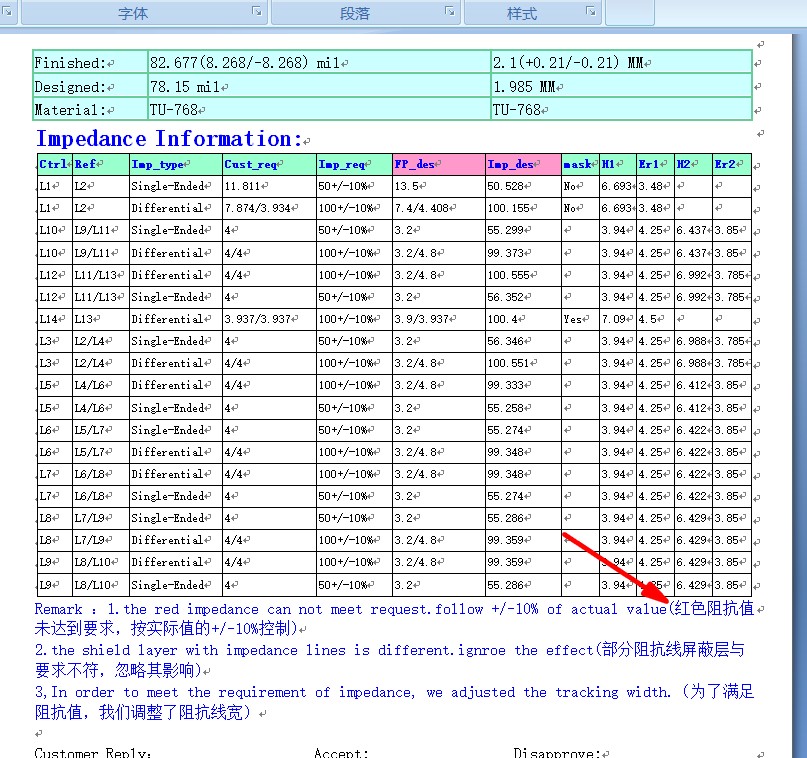The height and width of the screenshot is (758, 807).
Task: Click the 'Material:' label cell
Action: point(91,109)
